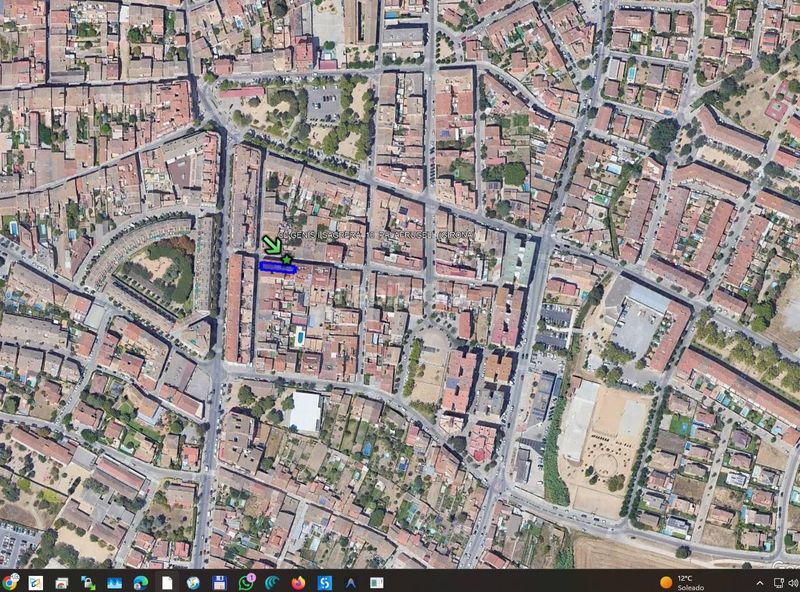Click the green star map marker
The width and height of the screenshot is (800, 592).
click(x=287, y=260)
